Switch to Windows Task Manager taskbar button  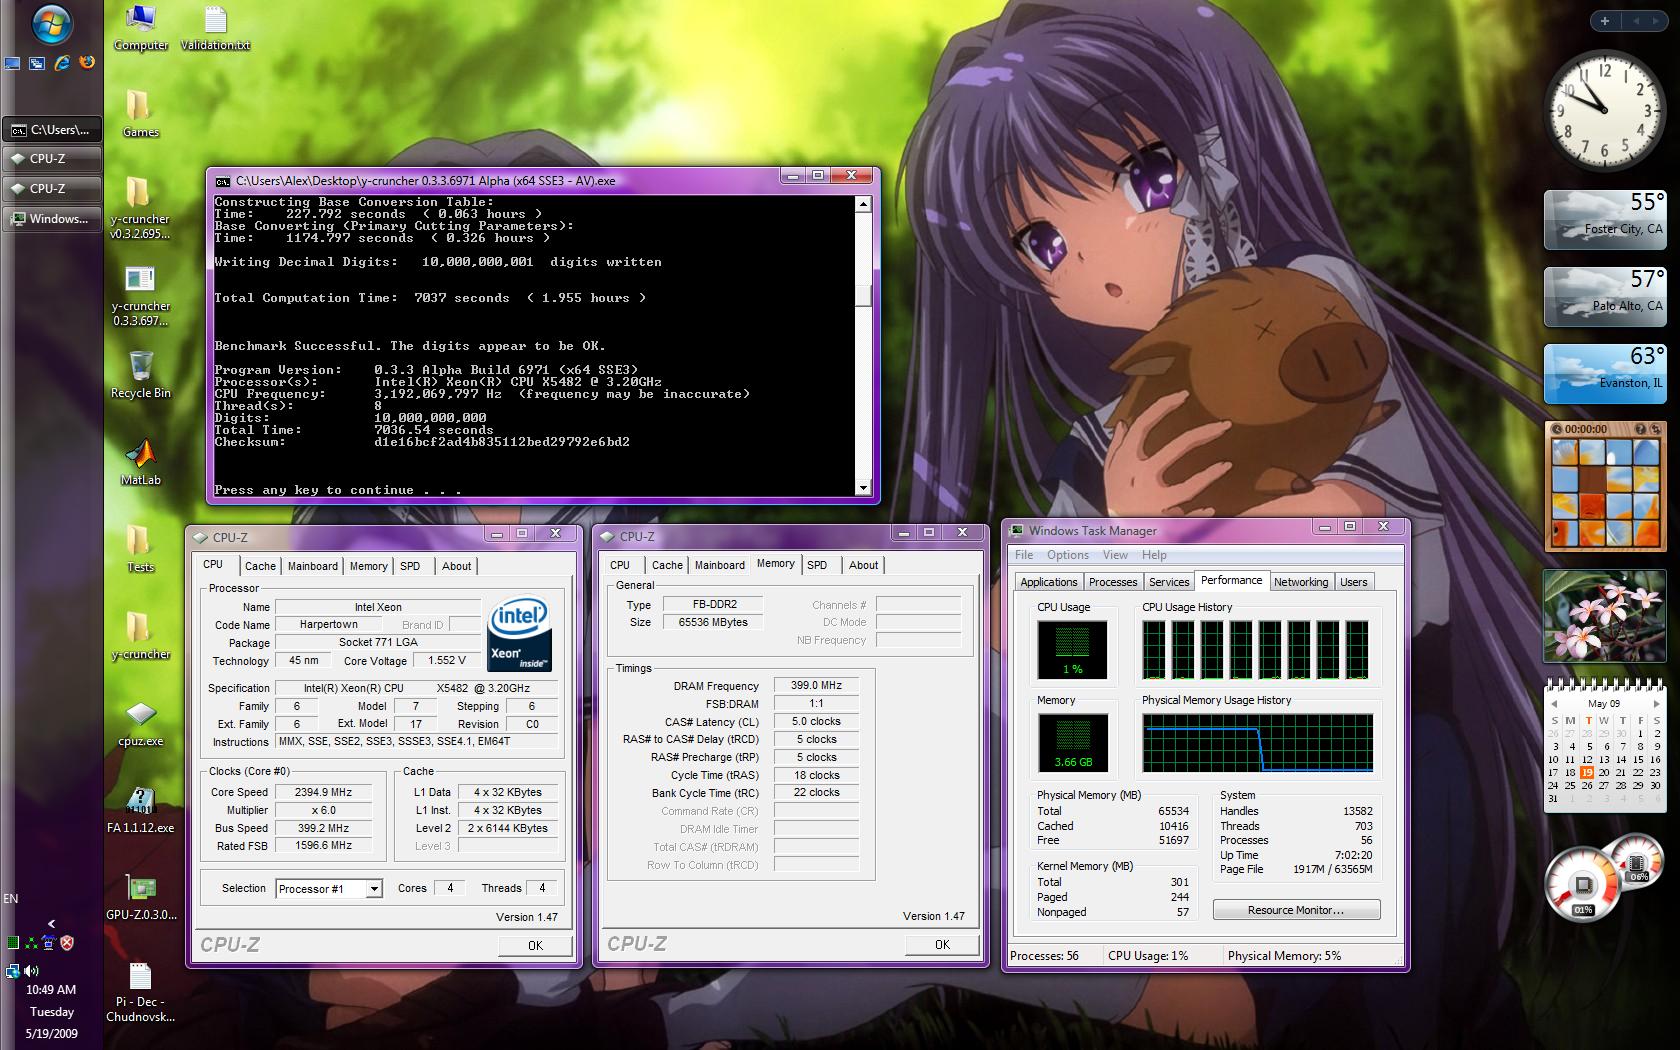(51, 219)
